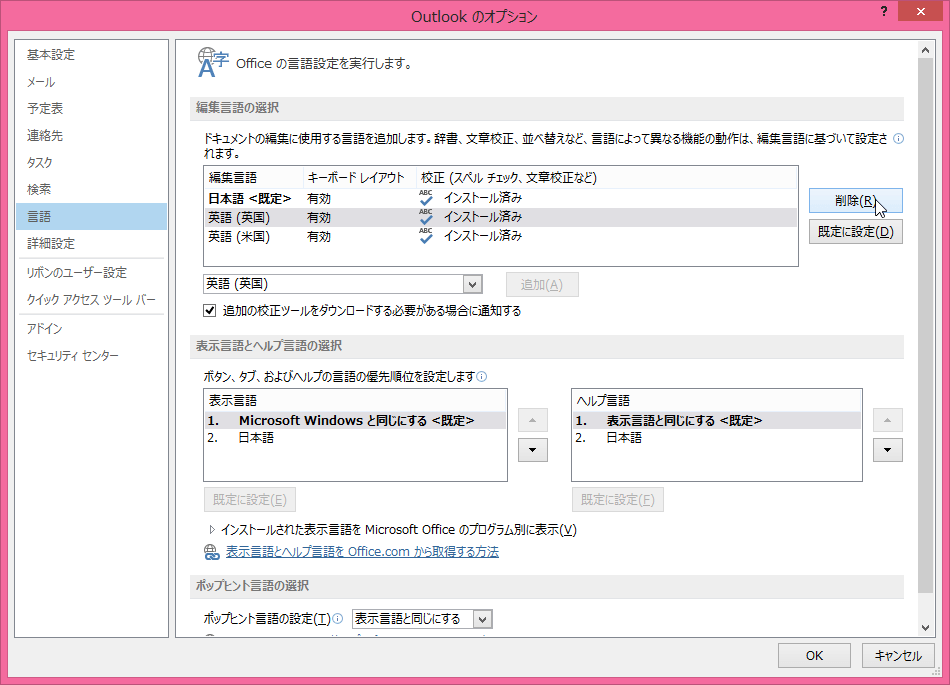Click proofing check icon in 英語 (英国) row
This screenshot has width=950, height=685.
[426, 217]
